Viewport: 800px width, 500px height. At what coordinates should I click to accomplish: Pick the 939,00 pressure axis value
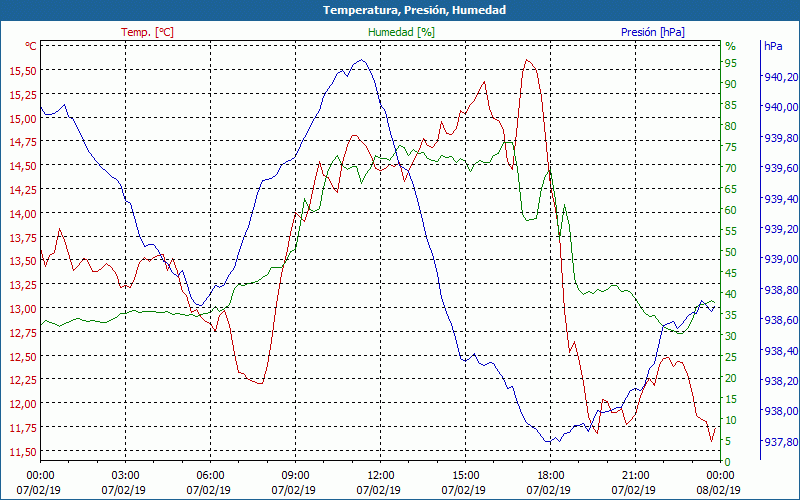coord(779,259)
